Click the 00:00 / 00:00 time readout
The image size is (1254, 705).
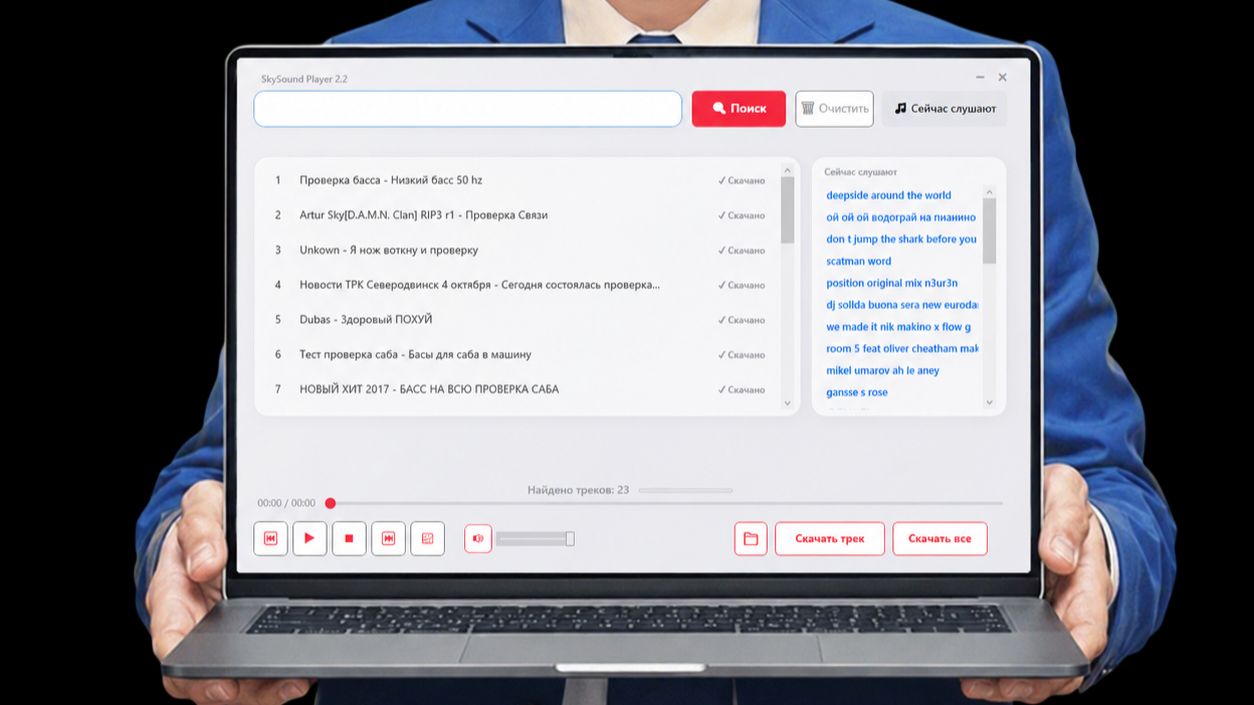pos(286,503)
